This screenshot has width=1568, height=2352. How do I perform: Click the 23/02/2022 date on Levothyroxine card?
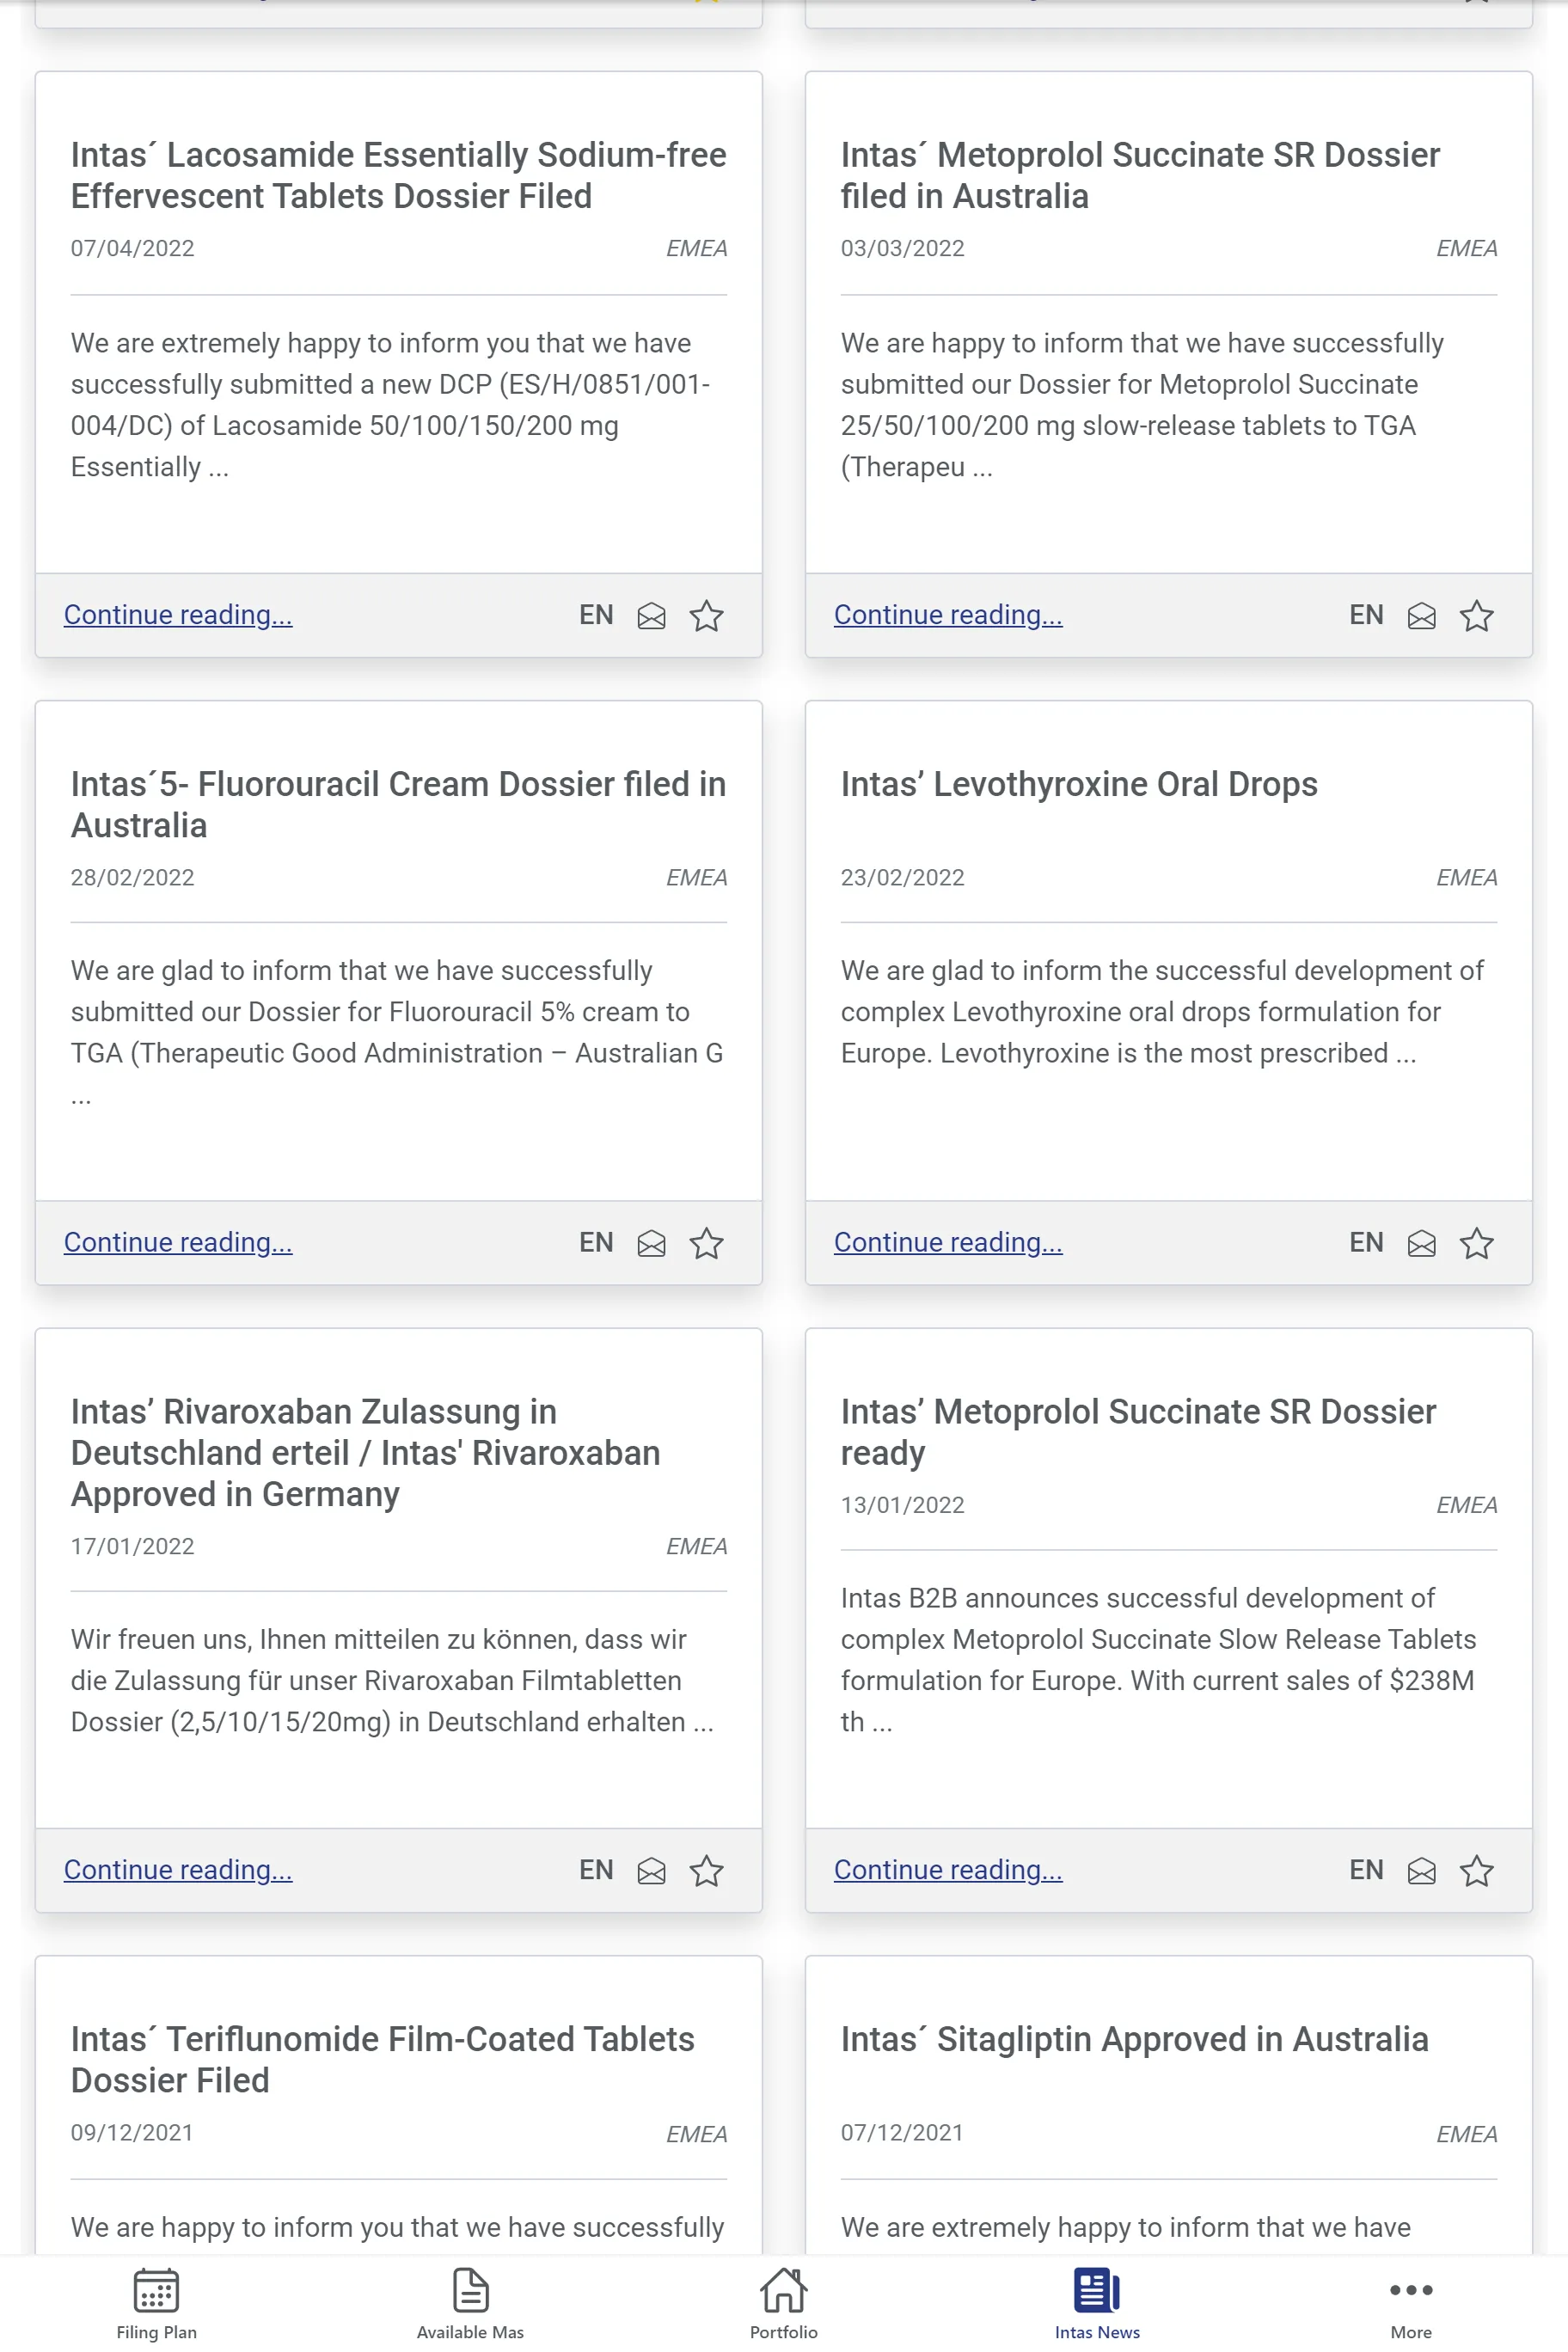pos(902,878)
